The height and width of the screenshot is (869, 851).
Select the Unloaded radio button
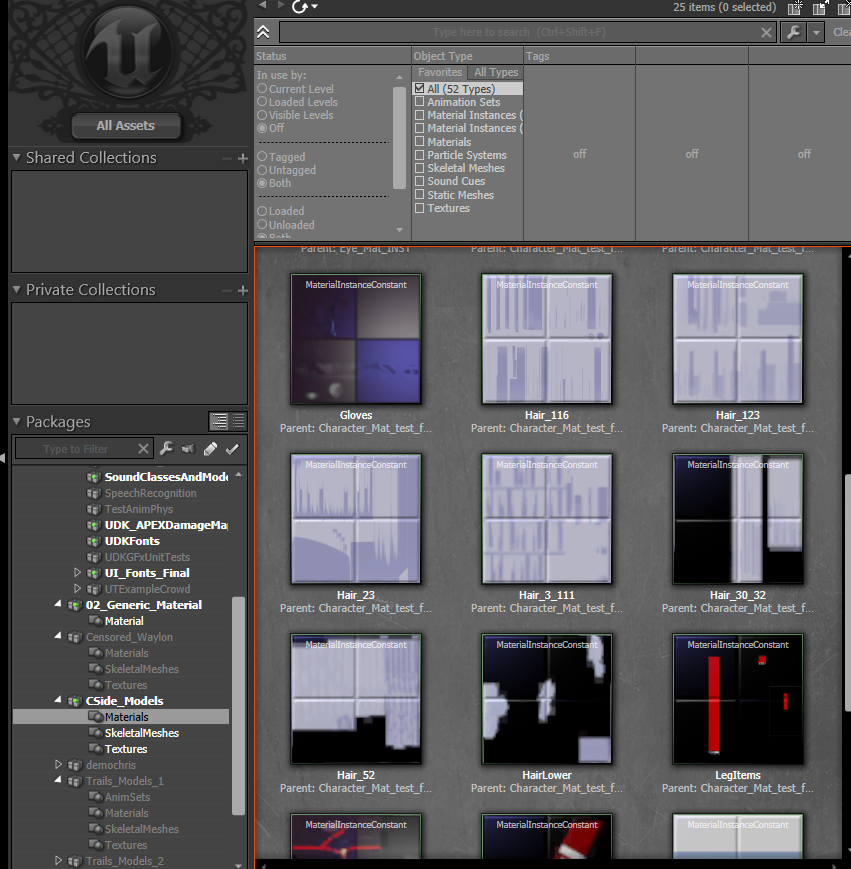coord(263,225)
